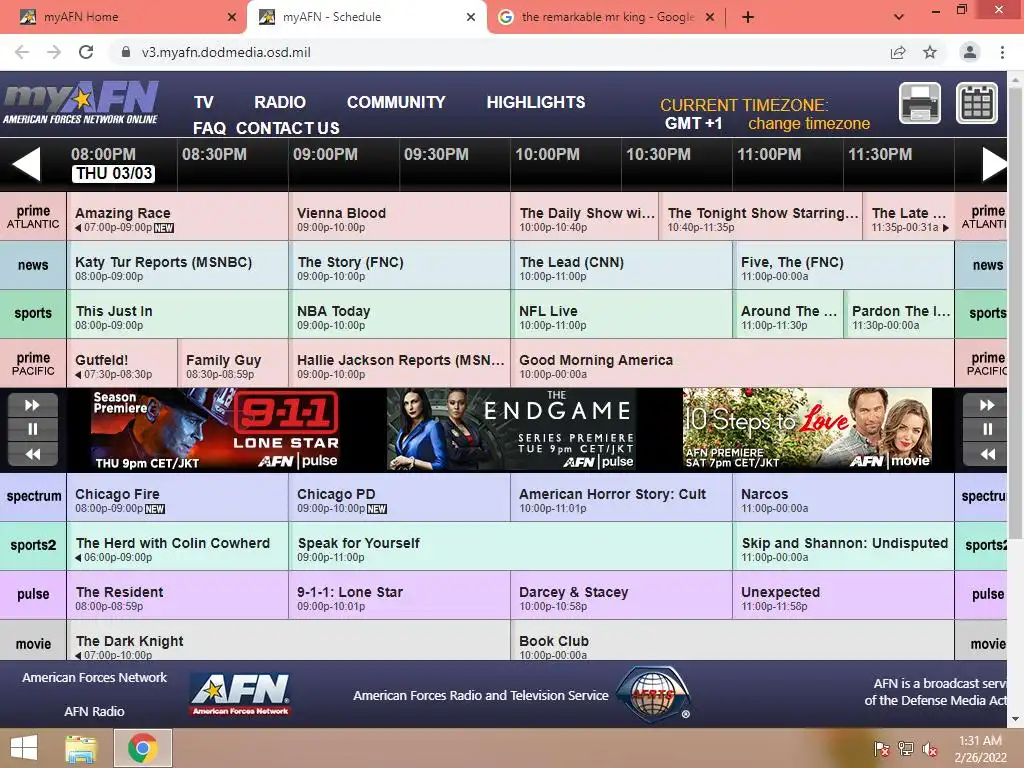Open the RADIO menu
The height and width of the screenshot is (768, 1024).
pos(280,103)
